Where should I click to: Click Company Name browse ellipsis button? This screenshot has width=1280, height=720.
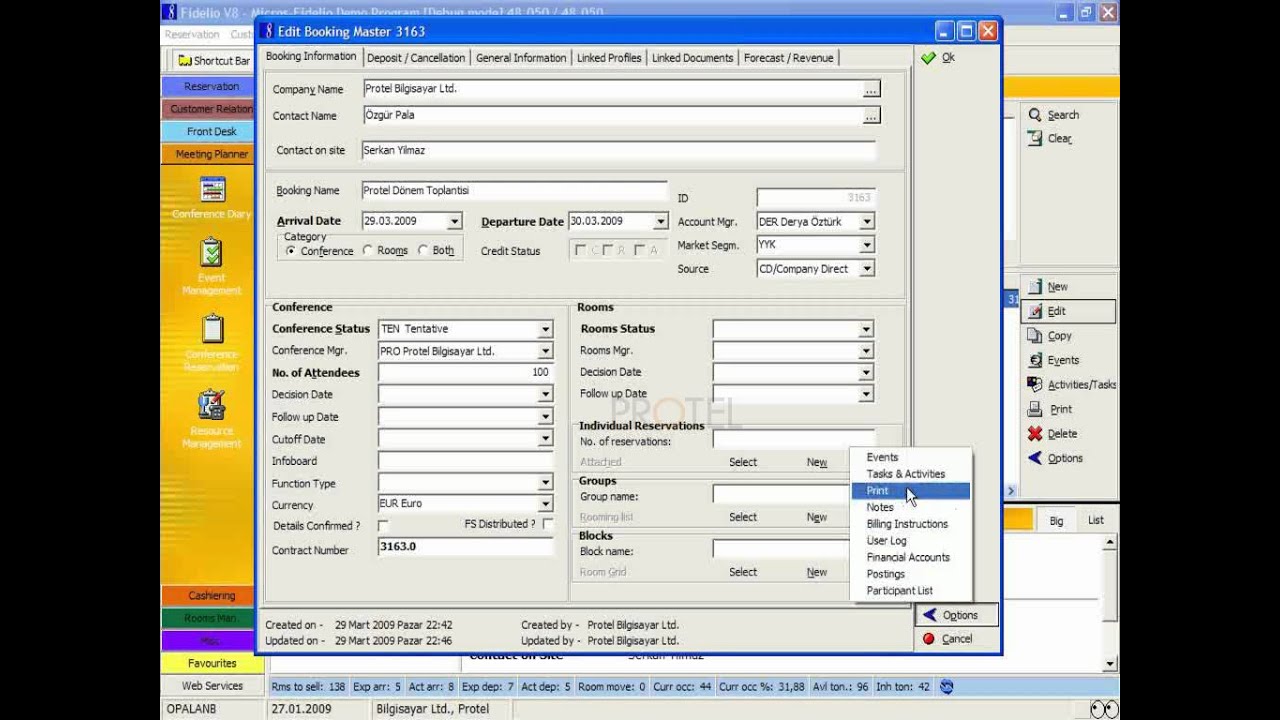point(872,90)
